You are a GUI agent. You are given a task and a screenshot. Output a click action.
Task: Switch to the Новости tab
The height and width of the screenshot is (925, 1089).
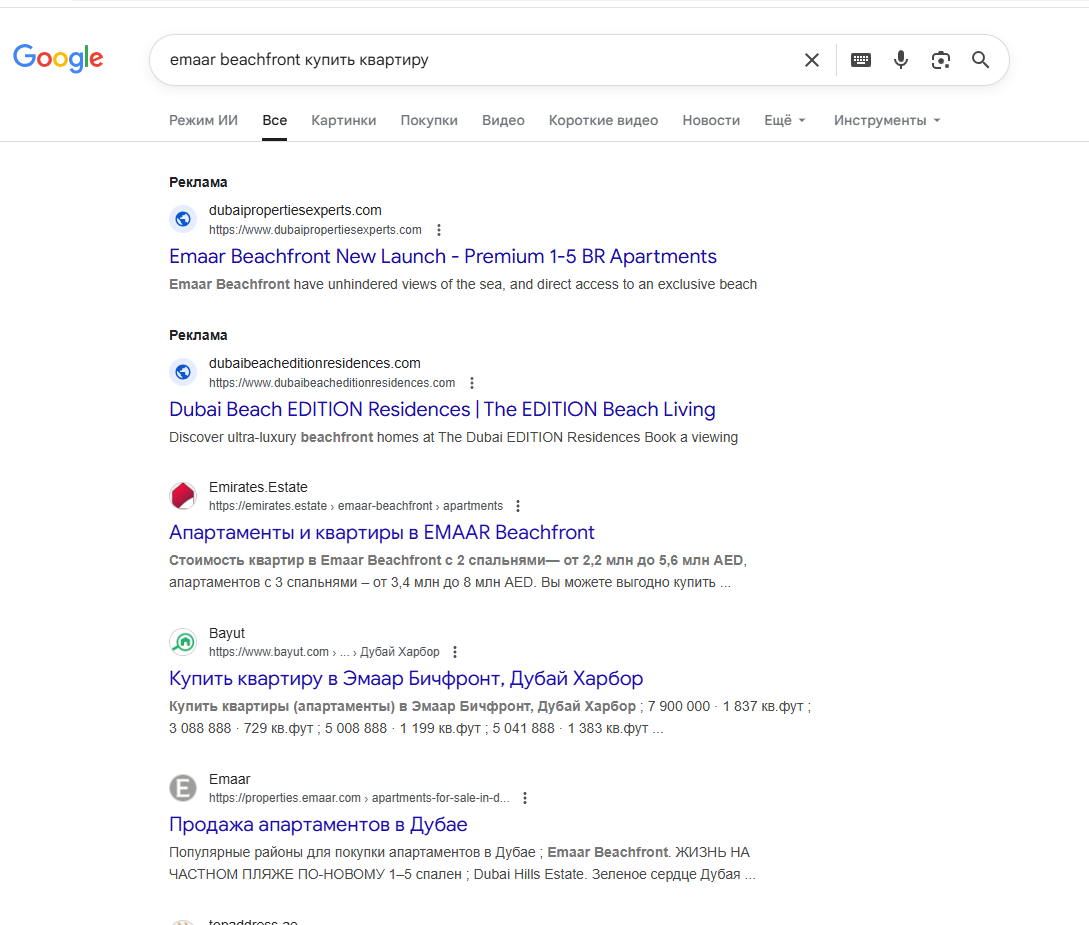coord(711,120)
